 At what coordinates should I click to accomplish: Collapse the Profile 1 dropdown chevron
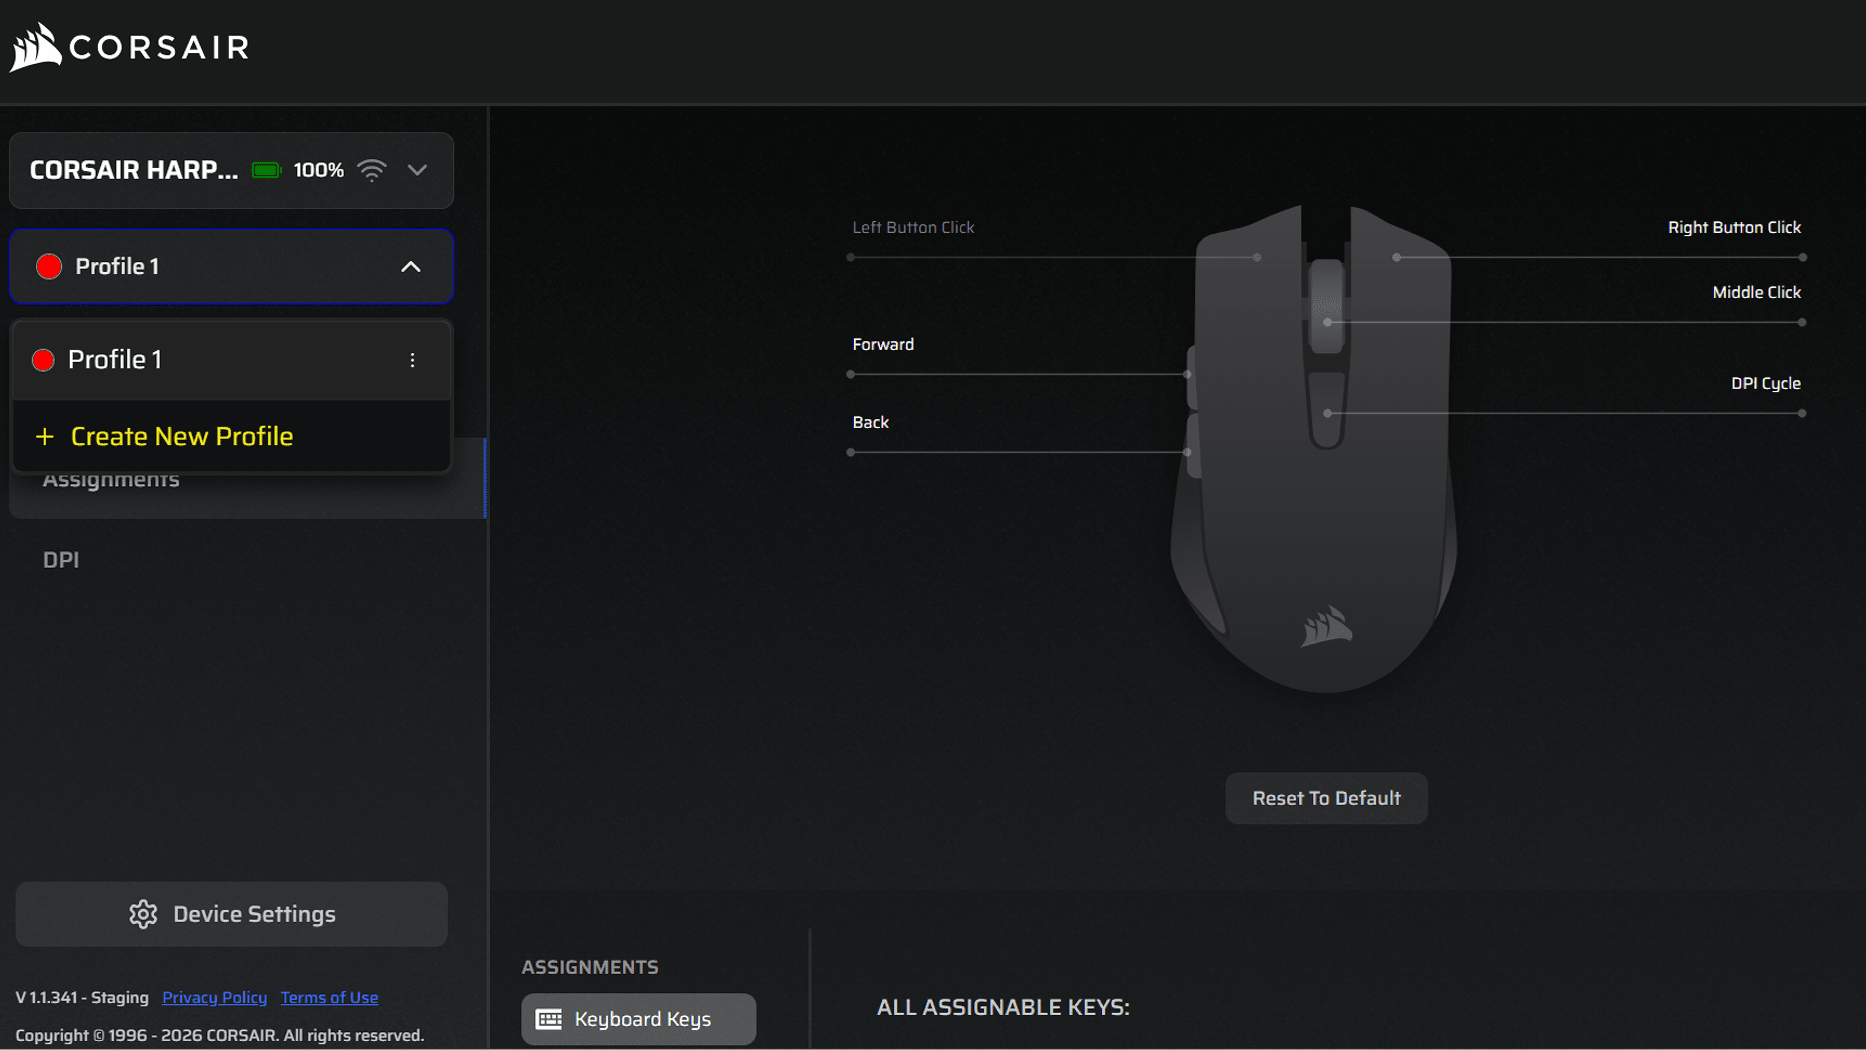[411, 267]
